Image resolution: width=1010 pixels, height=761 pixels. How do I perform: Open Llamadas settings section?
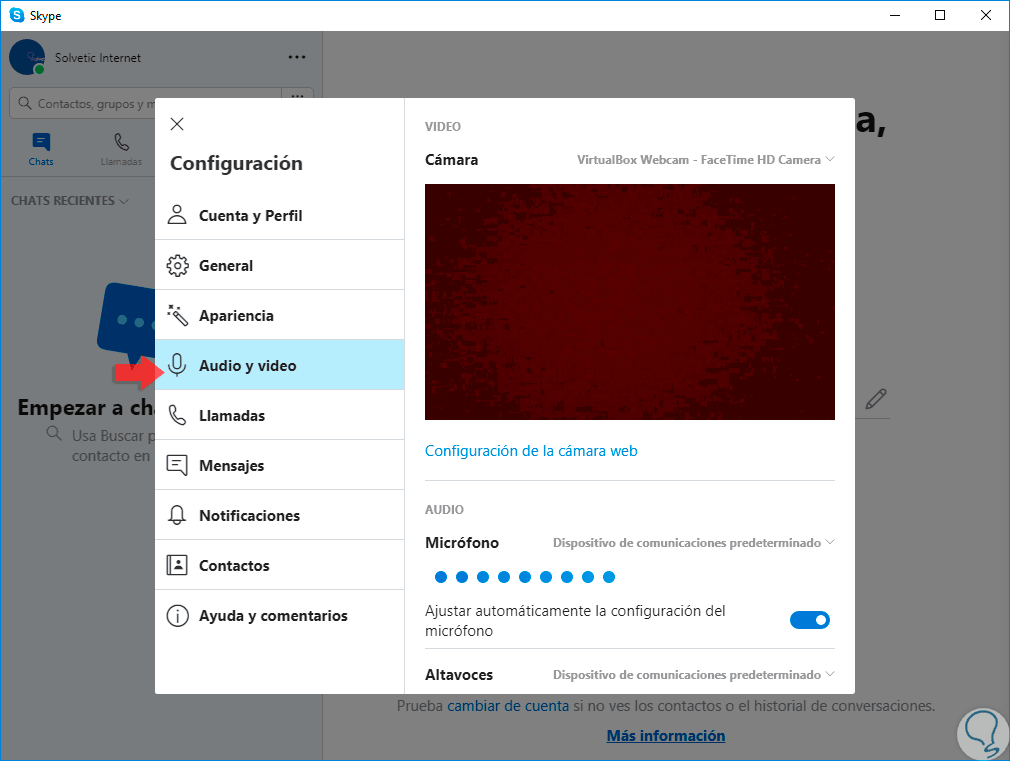(280, 415)
